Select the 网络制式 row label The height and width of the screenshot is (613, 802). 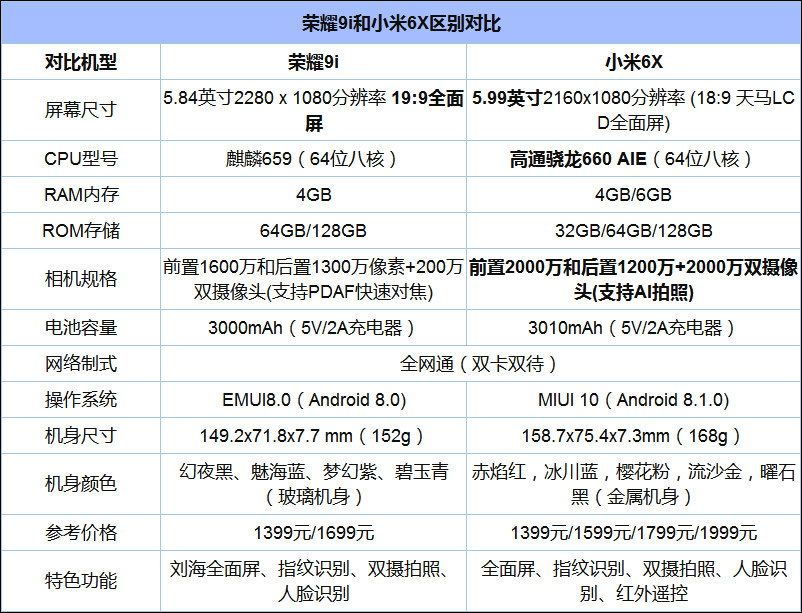point(81,364)
